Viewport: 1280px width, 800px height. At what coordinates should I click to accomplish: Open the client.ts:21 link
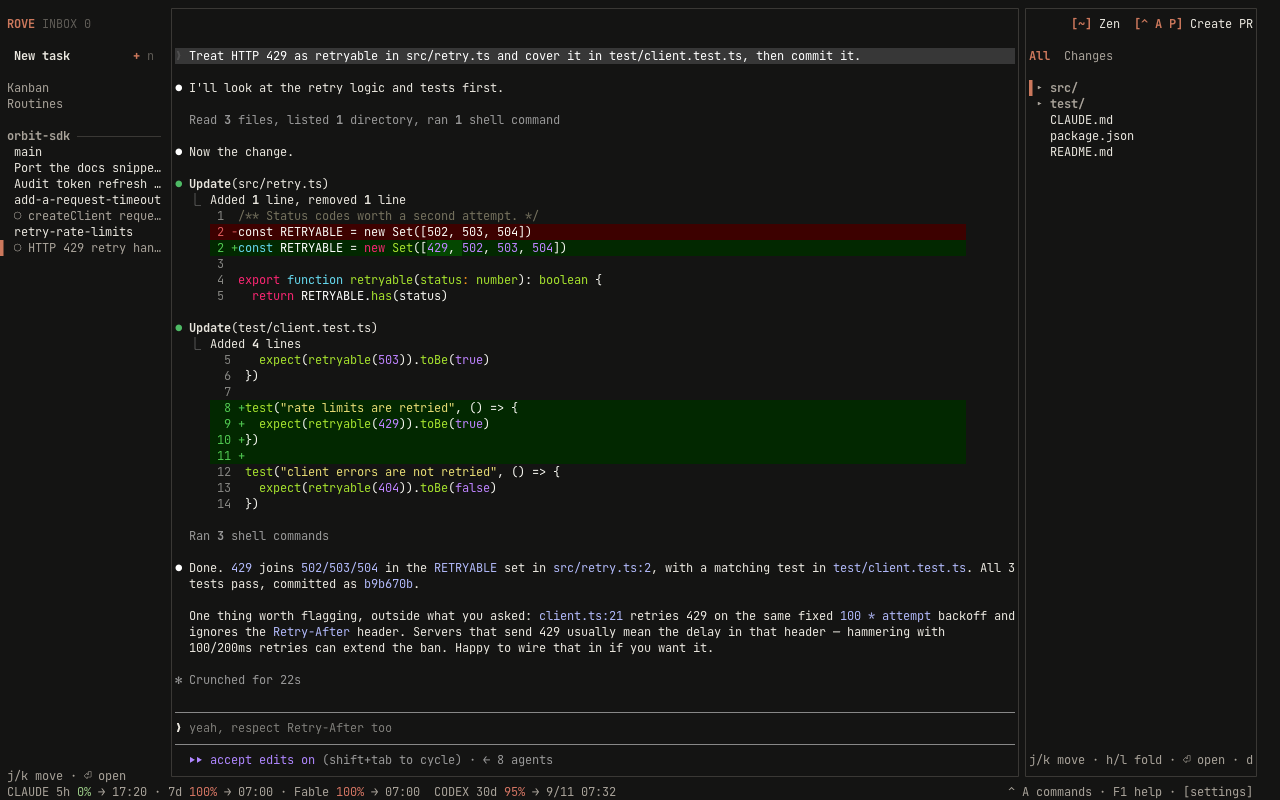[x=581, y=616]
